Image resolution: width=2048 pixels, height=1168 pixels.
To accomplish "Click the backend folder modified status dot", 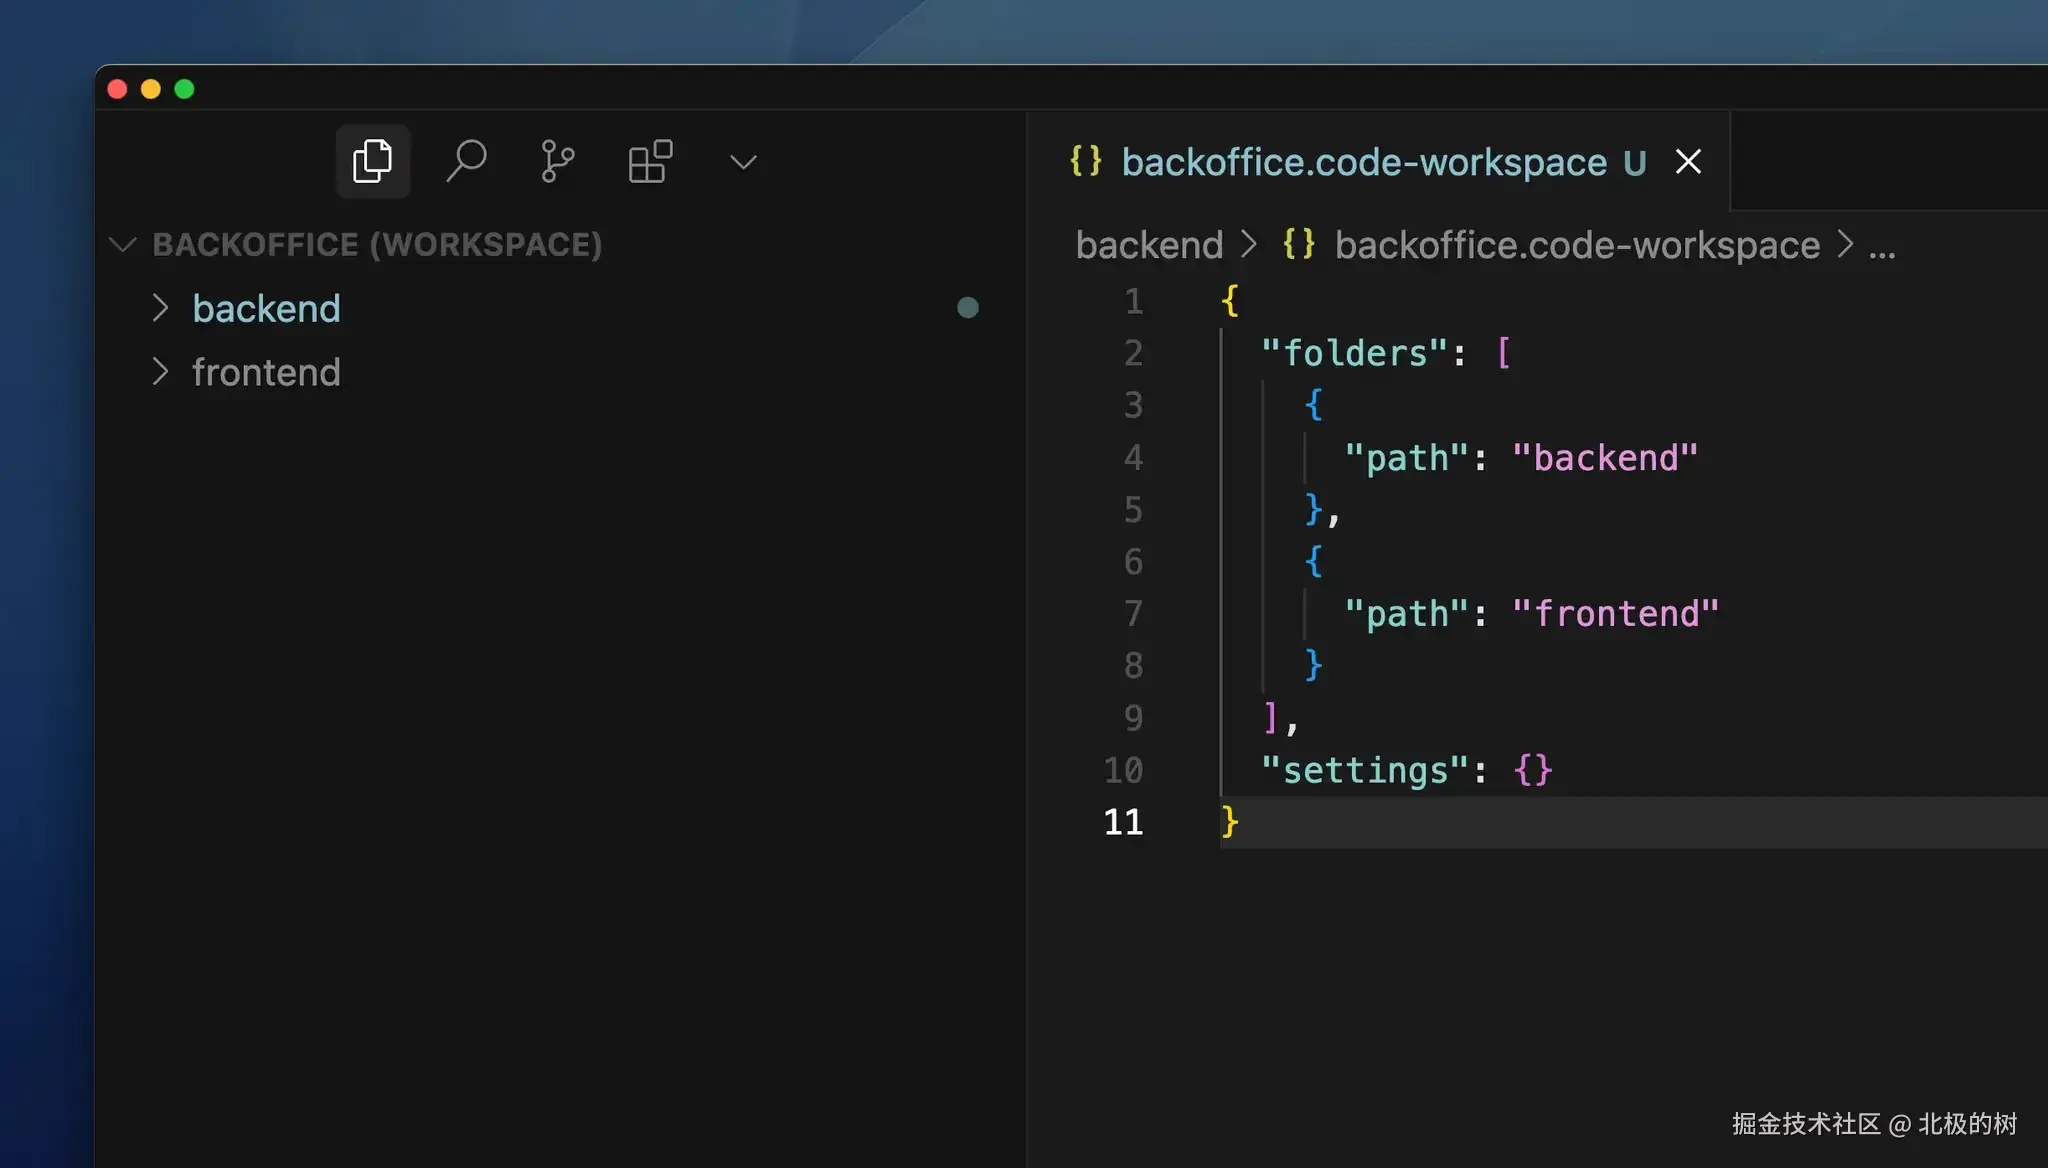I will (967, 308).
